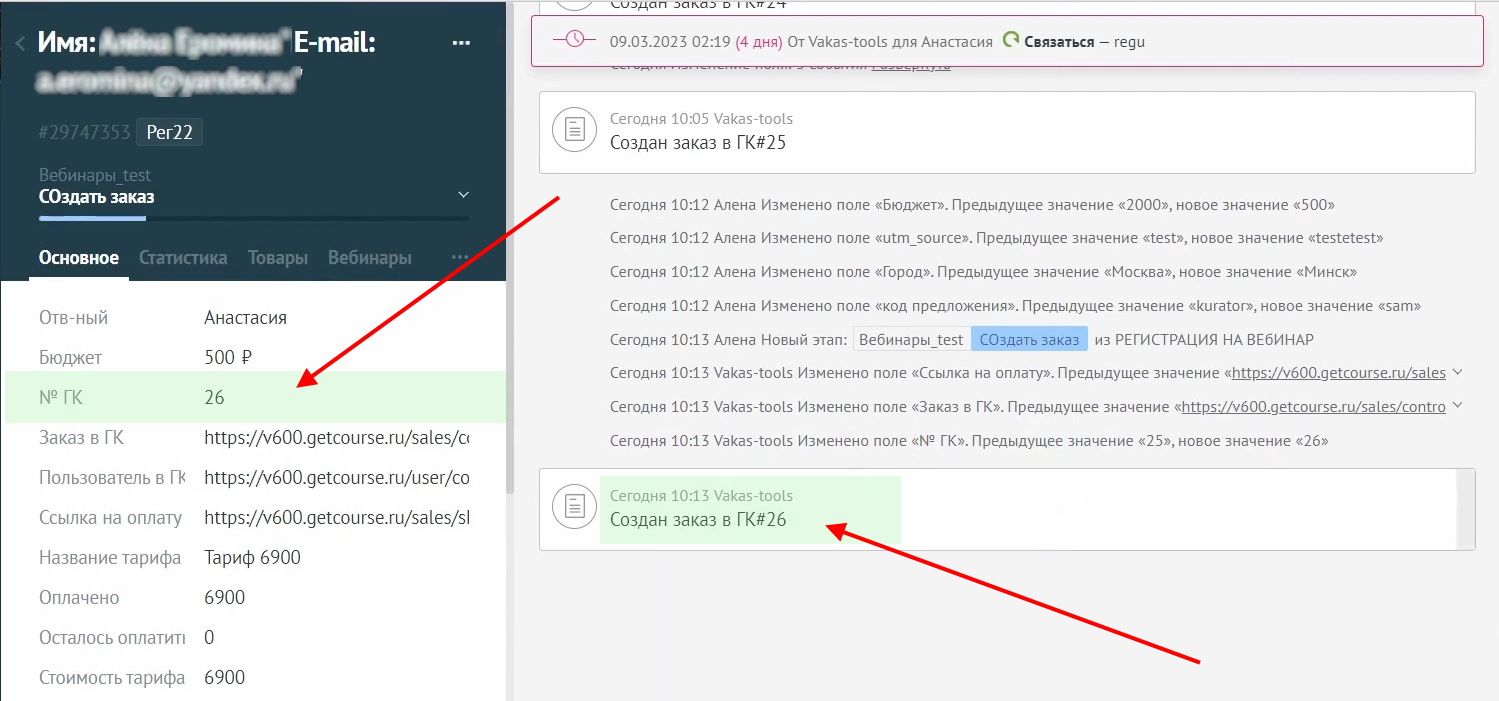Click the Бюджет field value 500 ₽
Image resolution: width=1499 pixels, height=701 pixels.
point(228,358)
